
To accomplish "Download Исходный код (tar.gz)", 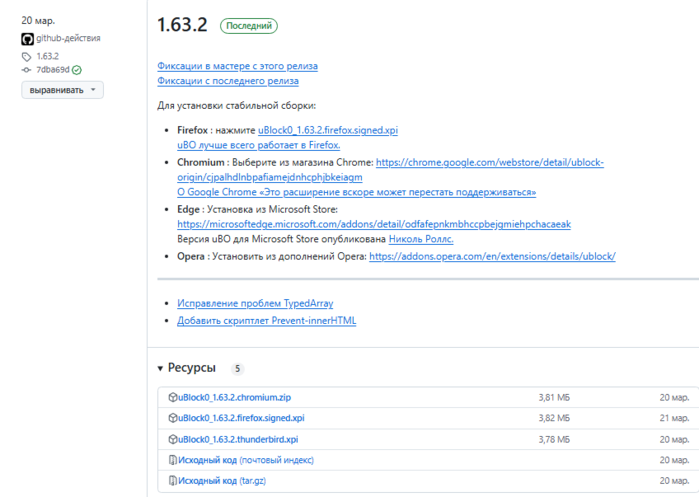I will coord(222,481).
